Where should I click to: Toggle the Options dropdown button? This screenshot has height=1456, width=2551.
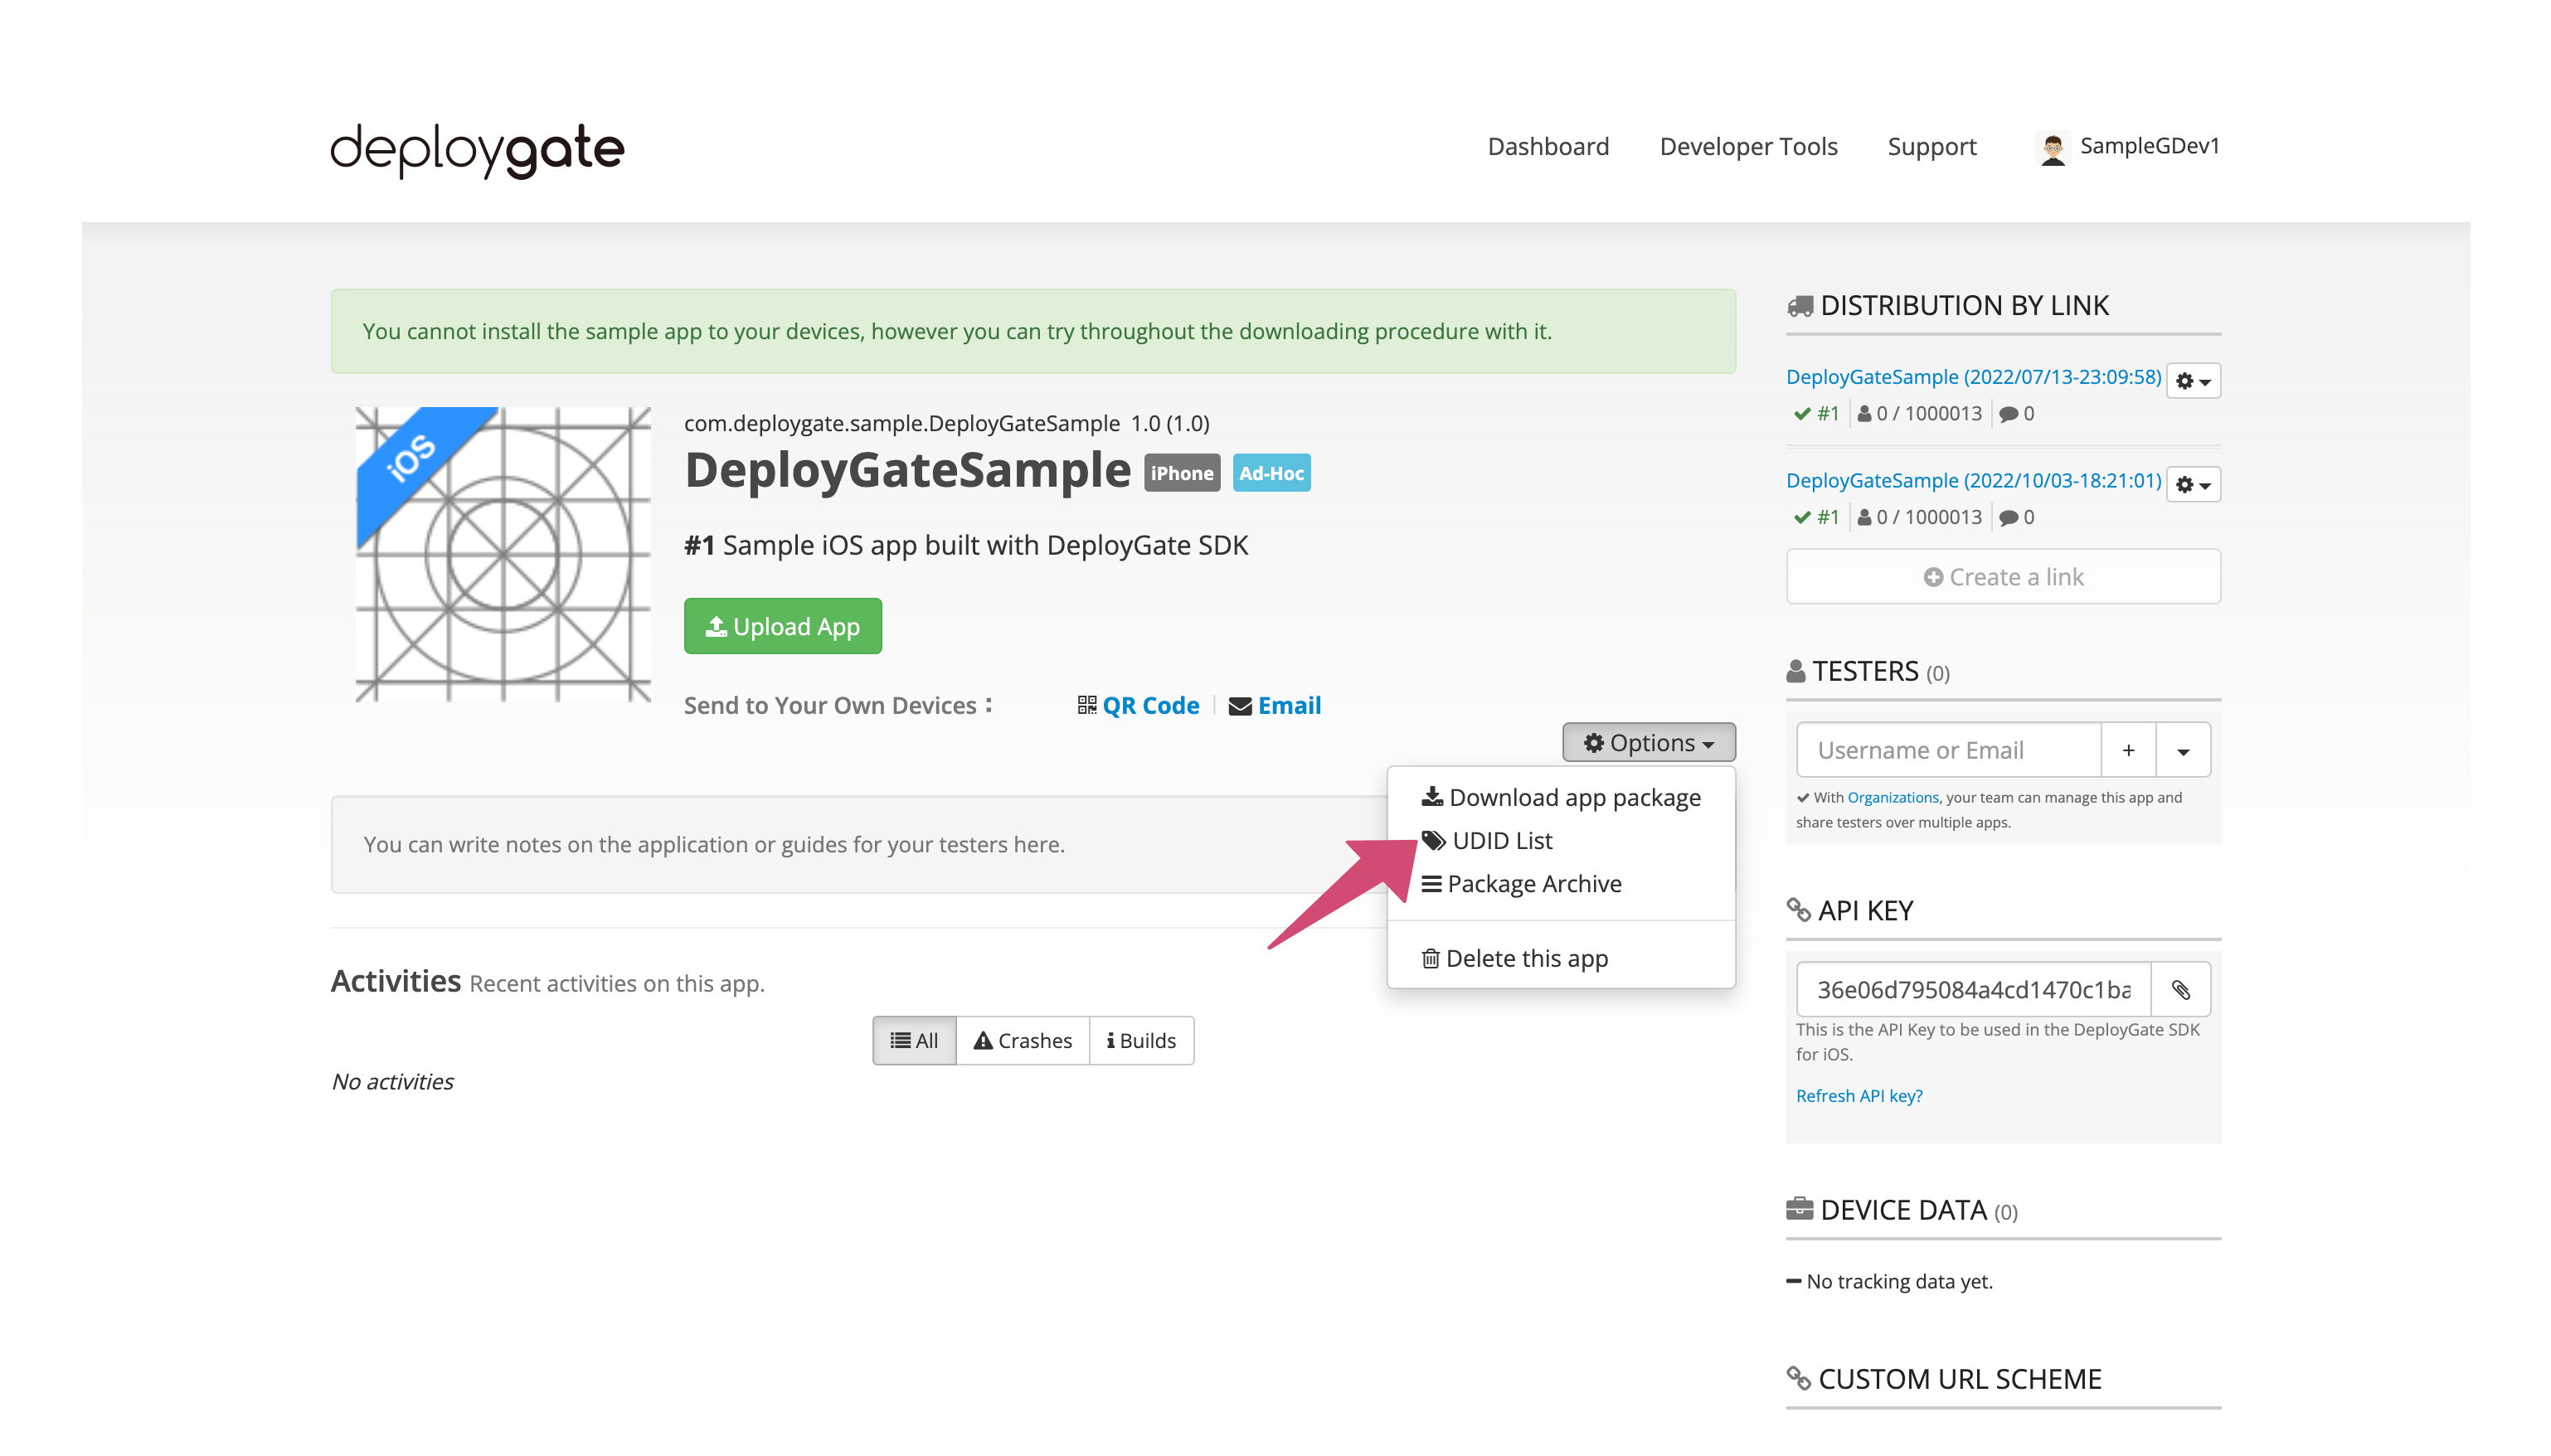click(1648, 742)
